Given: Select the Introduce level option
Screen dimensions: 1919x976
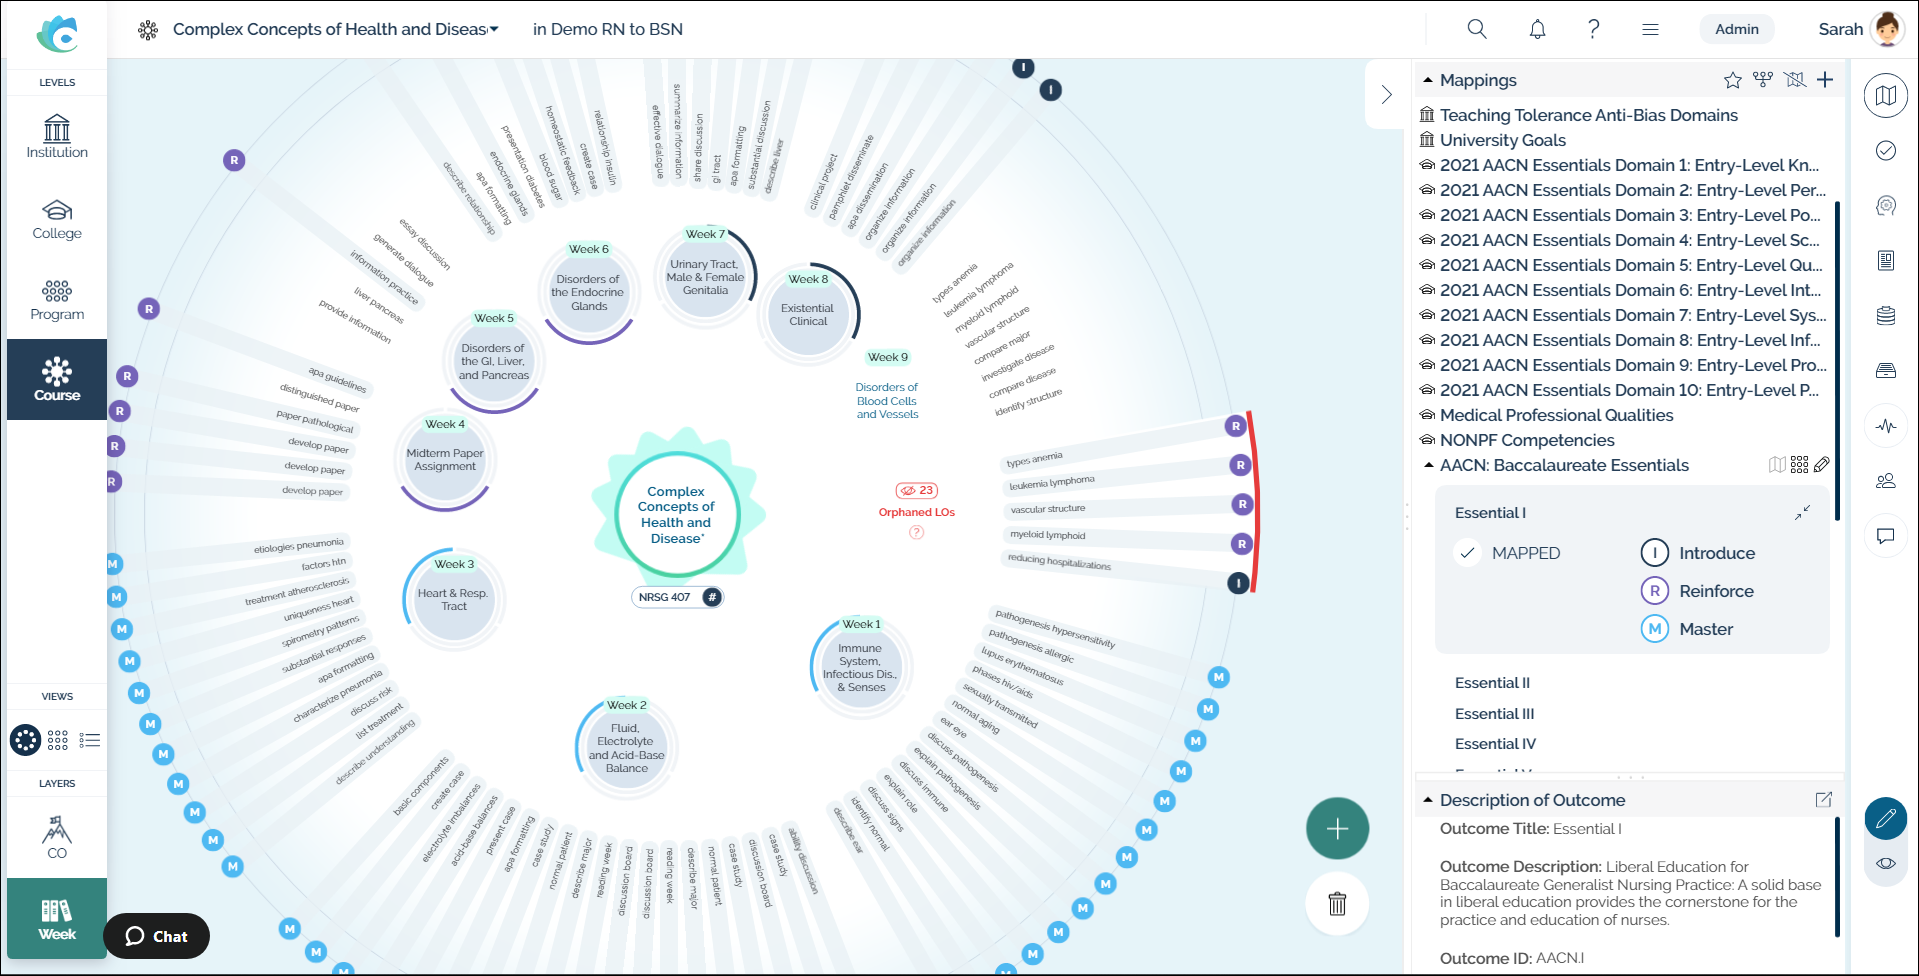Looking at the screenshot, I should point(1698,553).
